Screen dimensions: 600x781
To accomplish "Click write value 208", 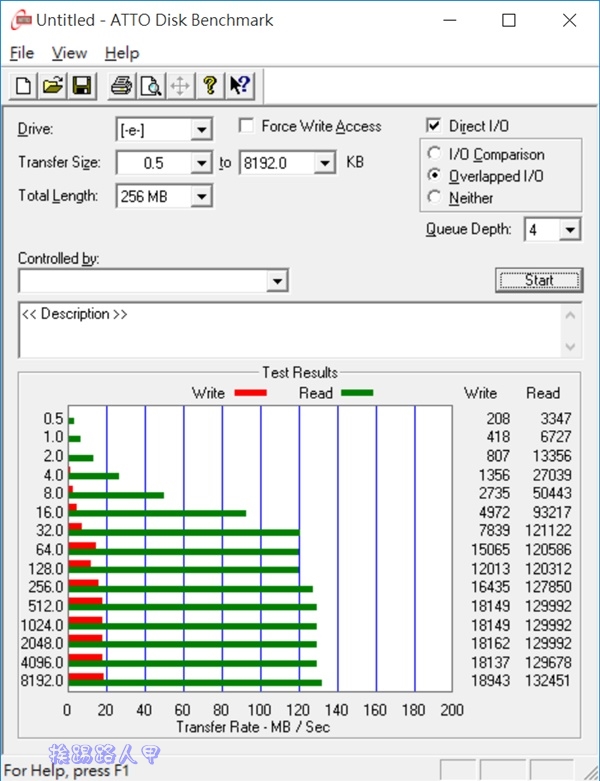I will pyautogui.click(x=498, y=419).
